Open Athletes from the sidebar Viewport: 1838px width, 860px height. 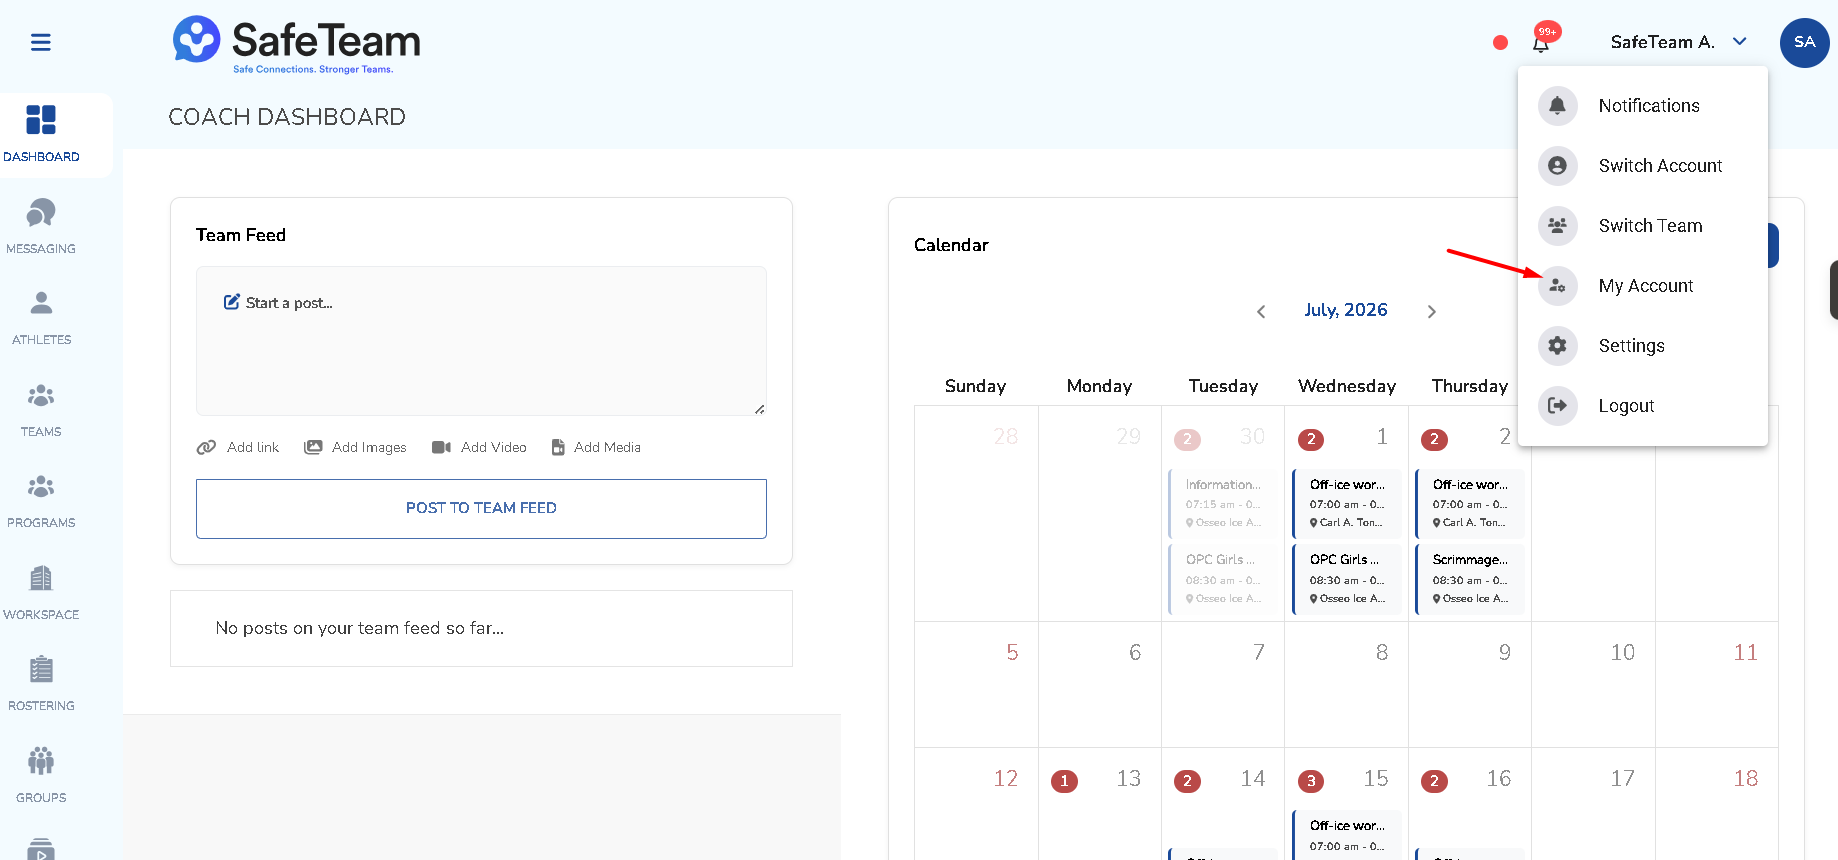point(41,318)
